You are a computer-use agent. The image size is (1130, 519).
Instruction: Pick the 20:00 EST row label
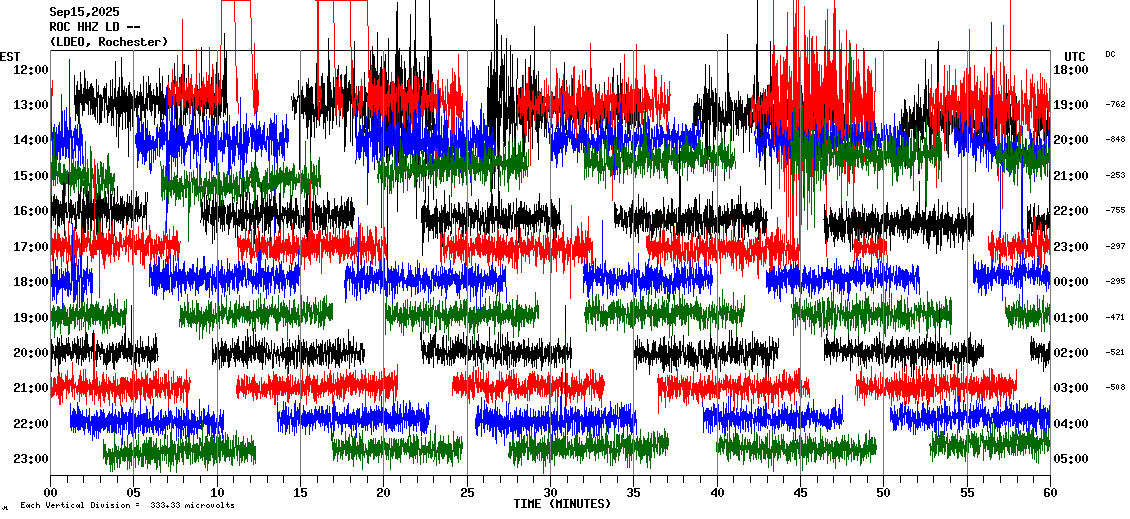(x=31, y=353)
